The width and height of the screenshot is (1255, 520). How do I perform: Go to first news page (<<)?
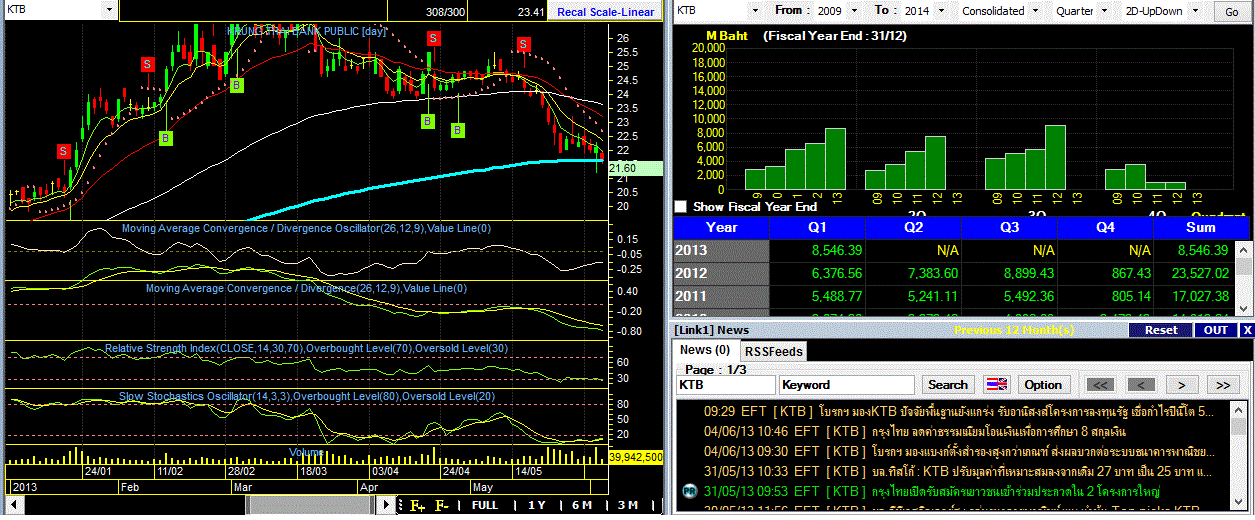[1100, 385]
